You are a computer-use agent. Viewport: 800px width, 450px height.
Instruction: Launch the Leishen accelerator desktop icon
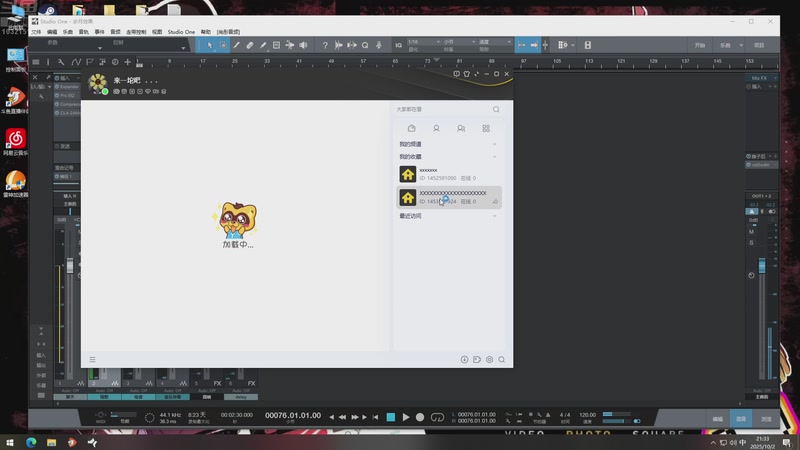pos(15,184)
